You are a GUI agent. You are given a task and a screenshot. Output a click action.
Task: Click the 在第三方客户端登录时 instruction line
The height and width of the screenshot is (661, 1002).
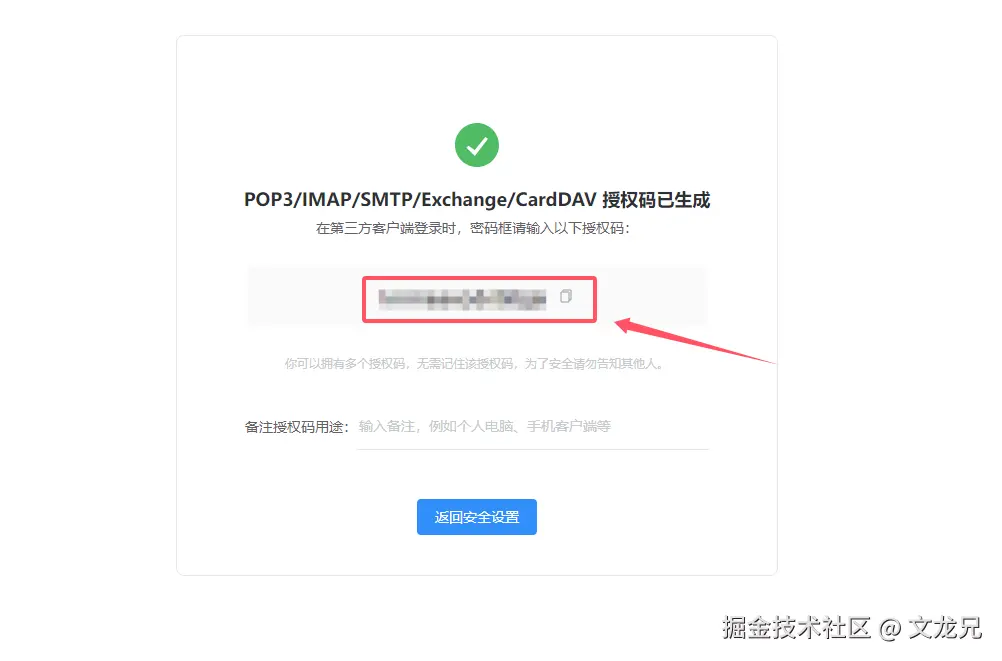coord(473,228)
